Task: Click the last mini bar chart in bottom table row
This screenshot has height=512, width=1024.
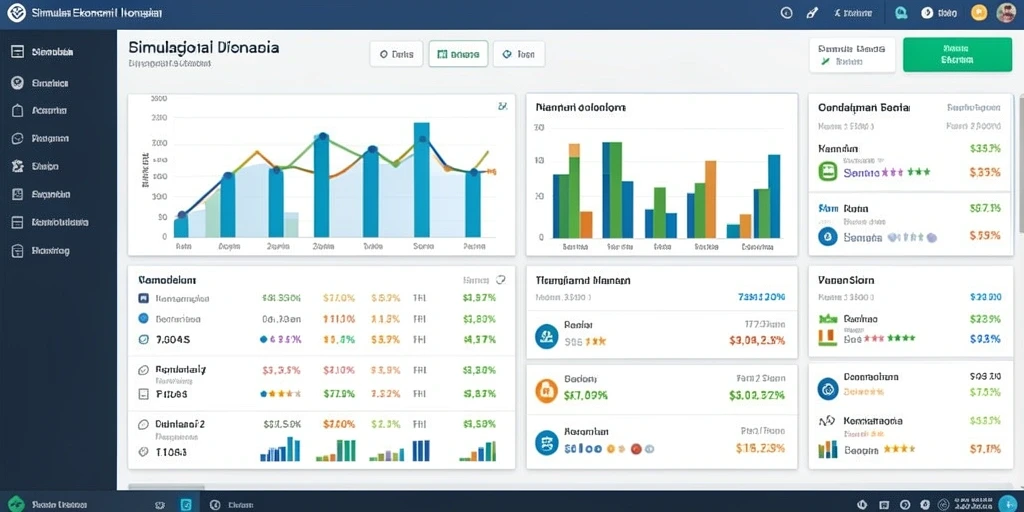Action: (x=477, y=451)
